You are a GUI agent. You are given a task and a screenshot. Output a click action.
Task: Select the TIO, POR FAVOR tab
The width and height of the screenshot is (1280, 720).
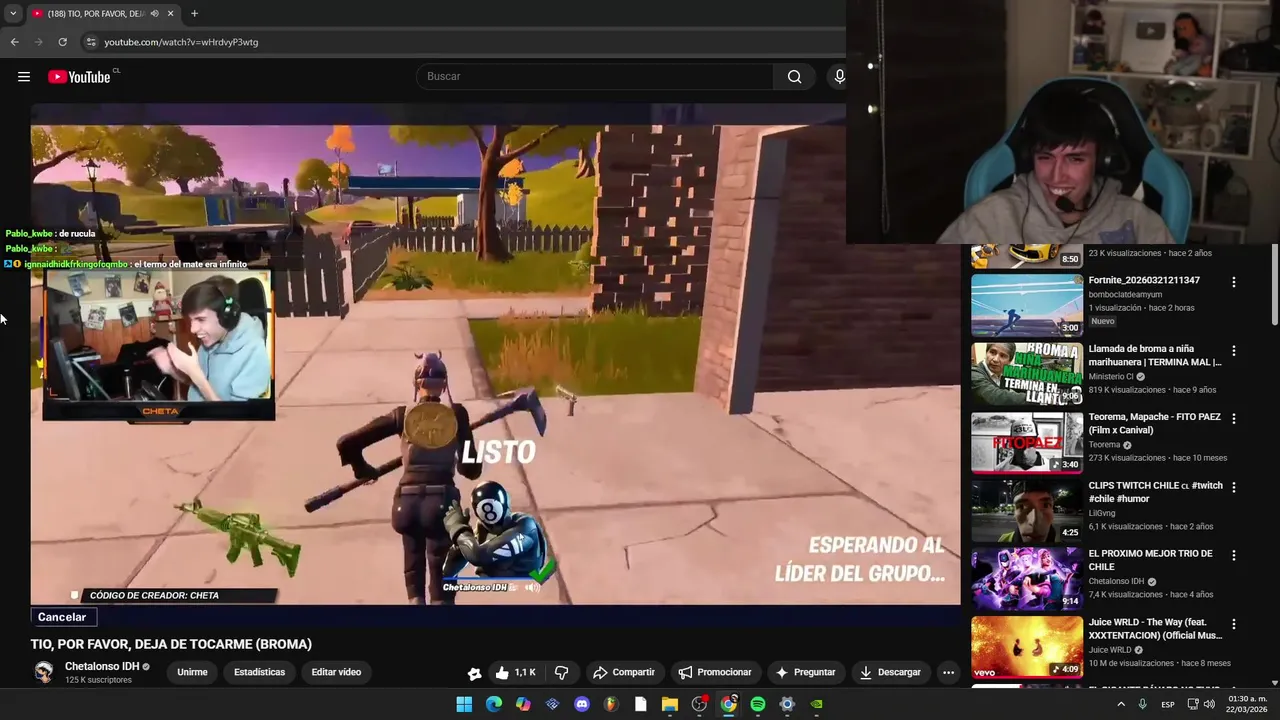[x=95, y=14]
